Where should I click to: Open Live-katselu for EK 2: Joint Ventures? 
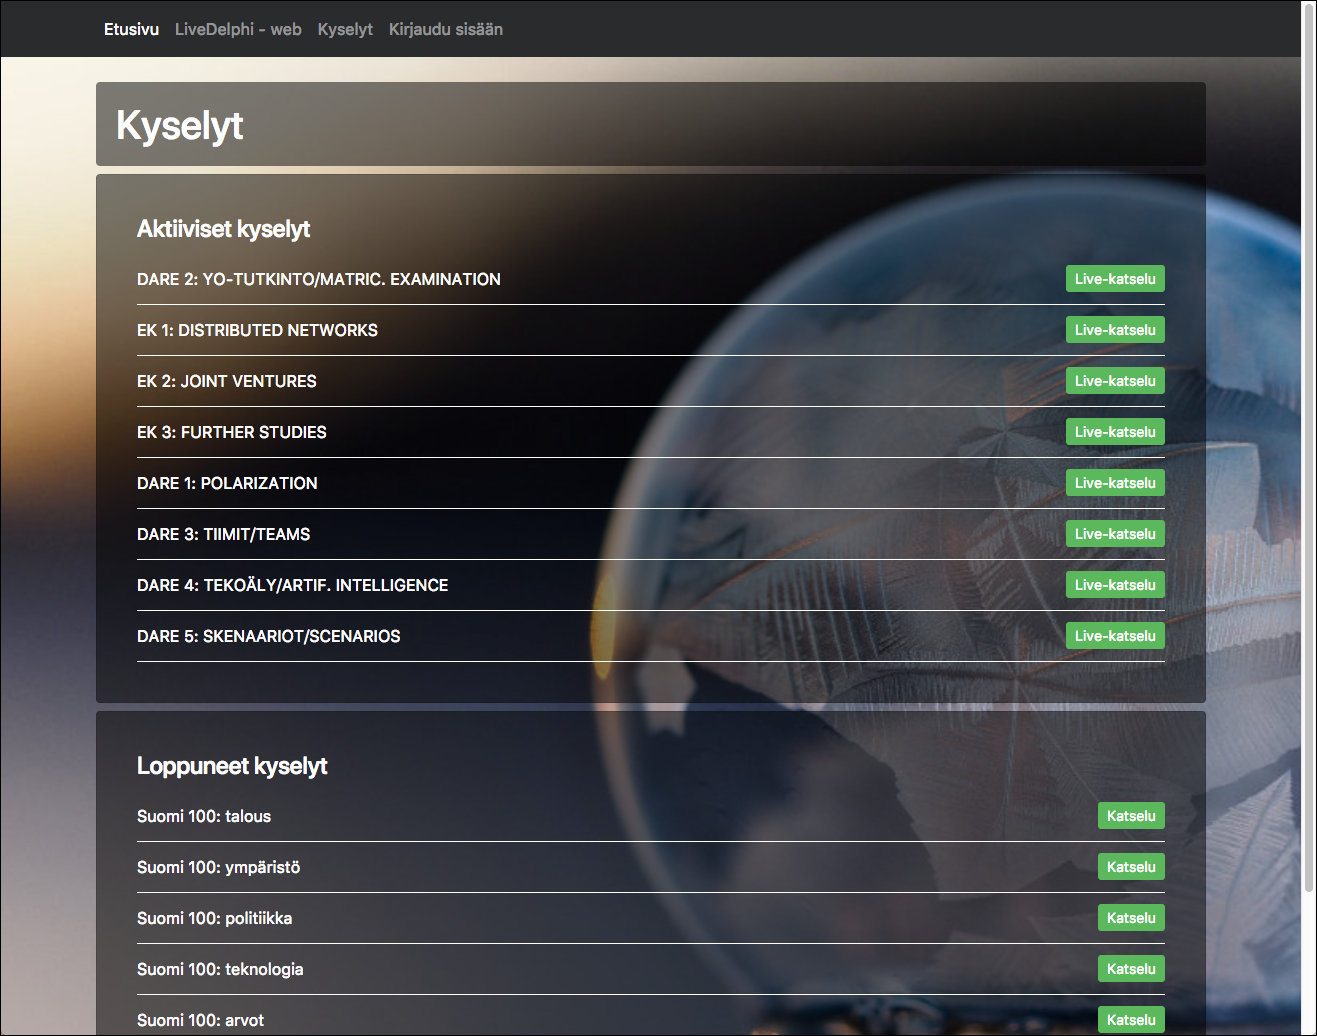coord(1115,381)
